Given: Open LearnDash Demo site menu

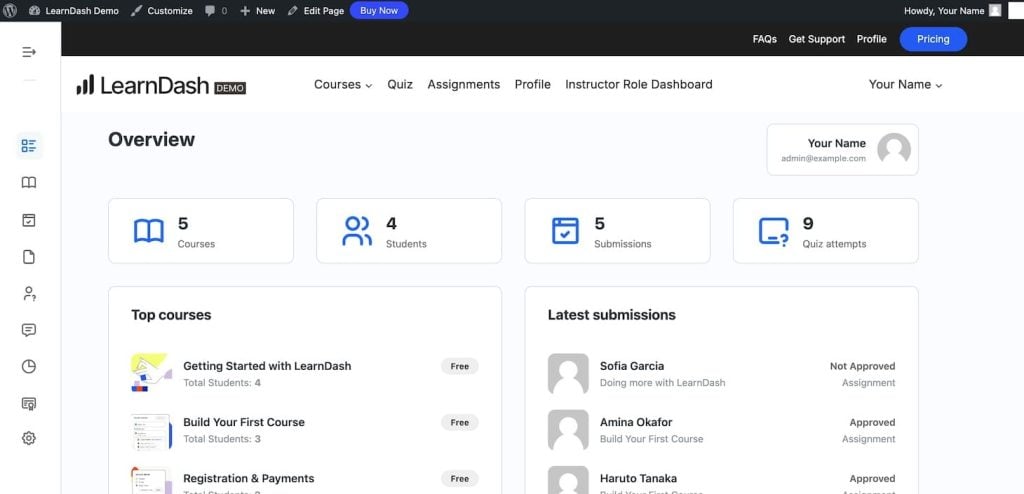Looking at the screenshot, I should 74,10.
